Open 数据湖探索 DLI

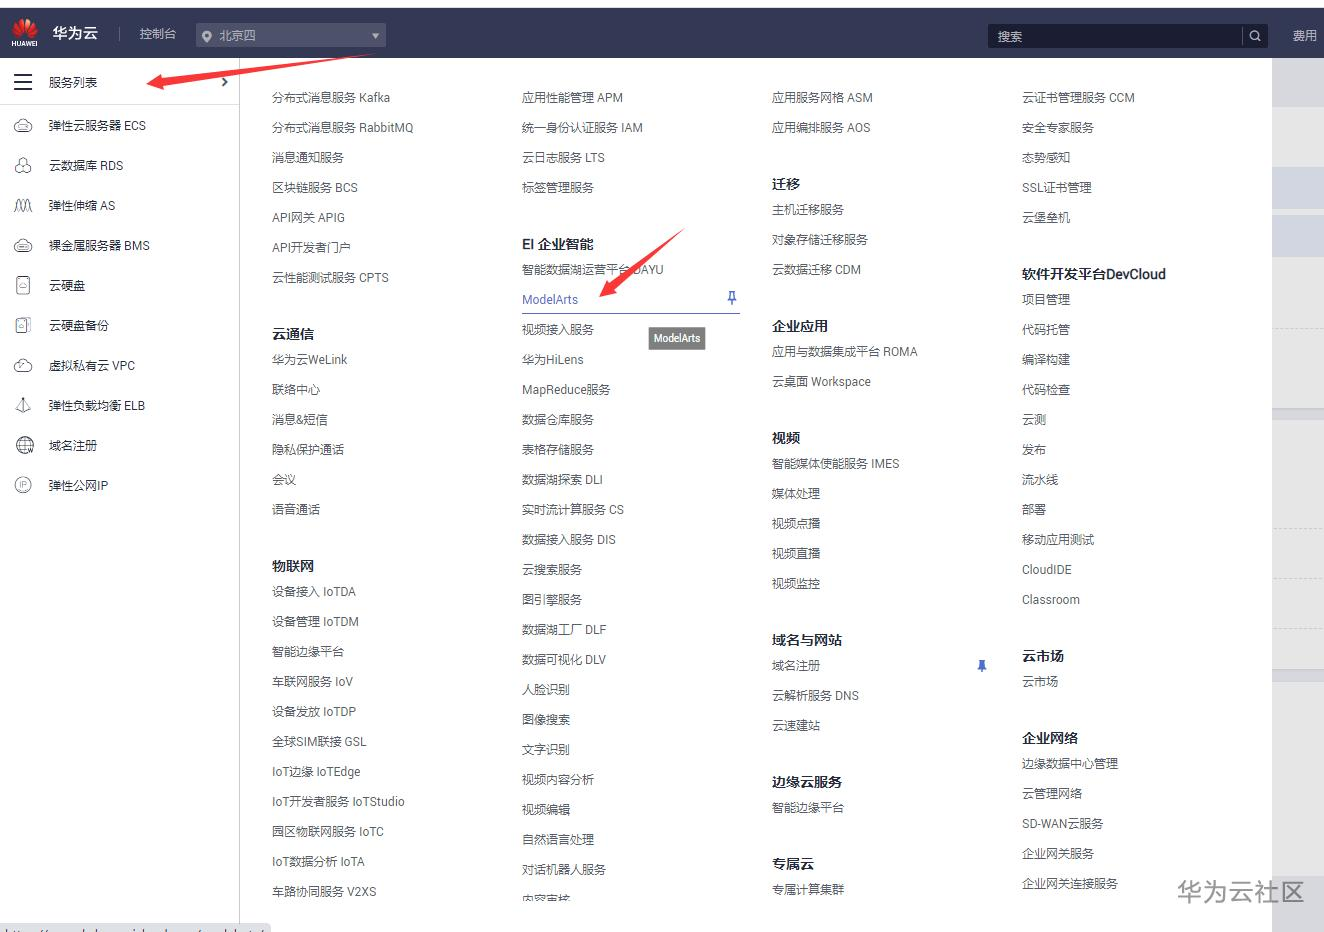(x=562, y=479)
